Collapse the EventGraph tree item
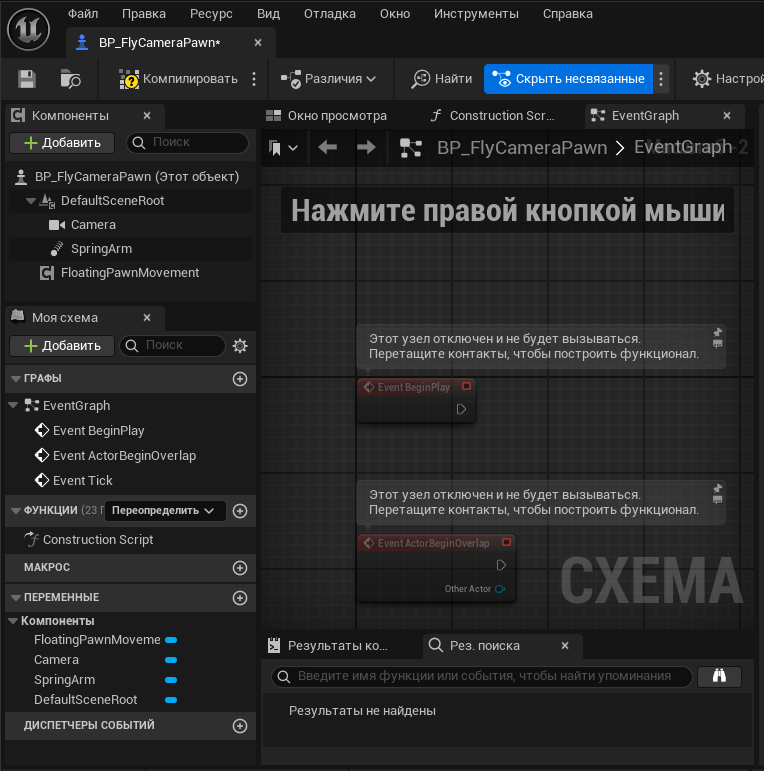764x771 pixels. coord(13,406)
